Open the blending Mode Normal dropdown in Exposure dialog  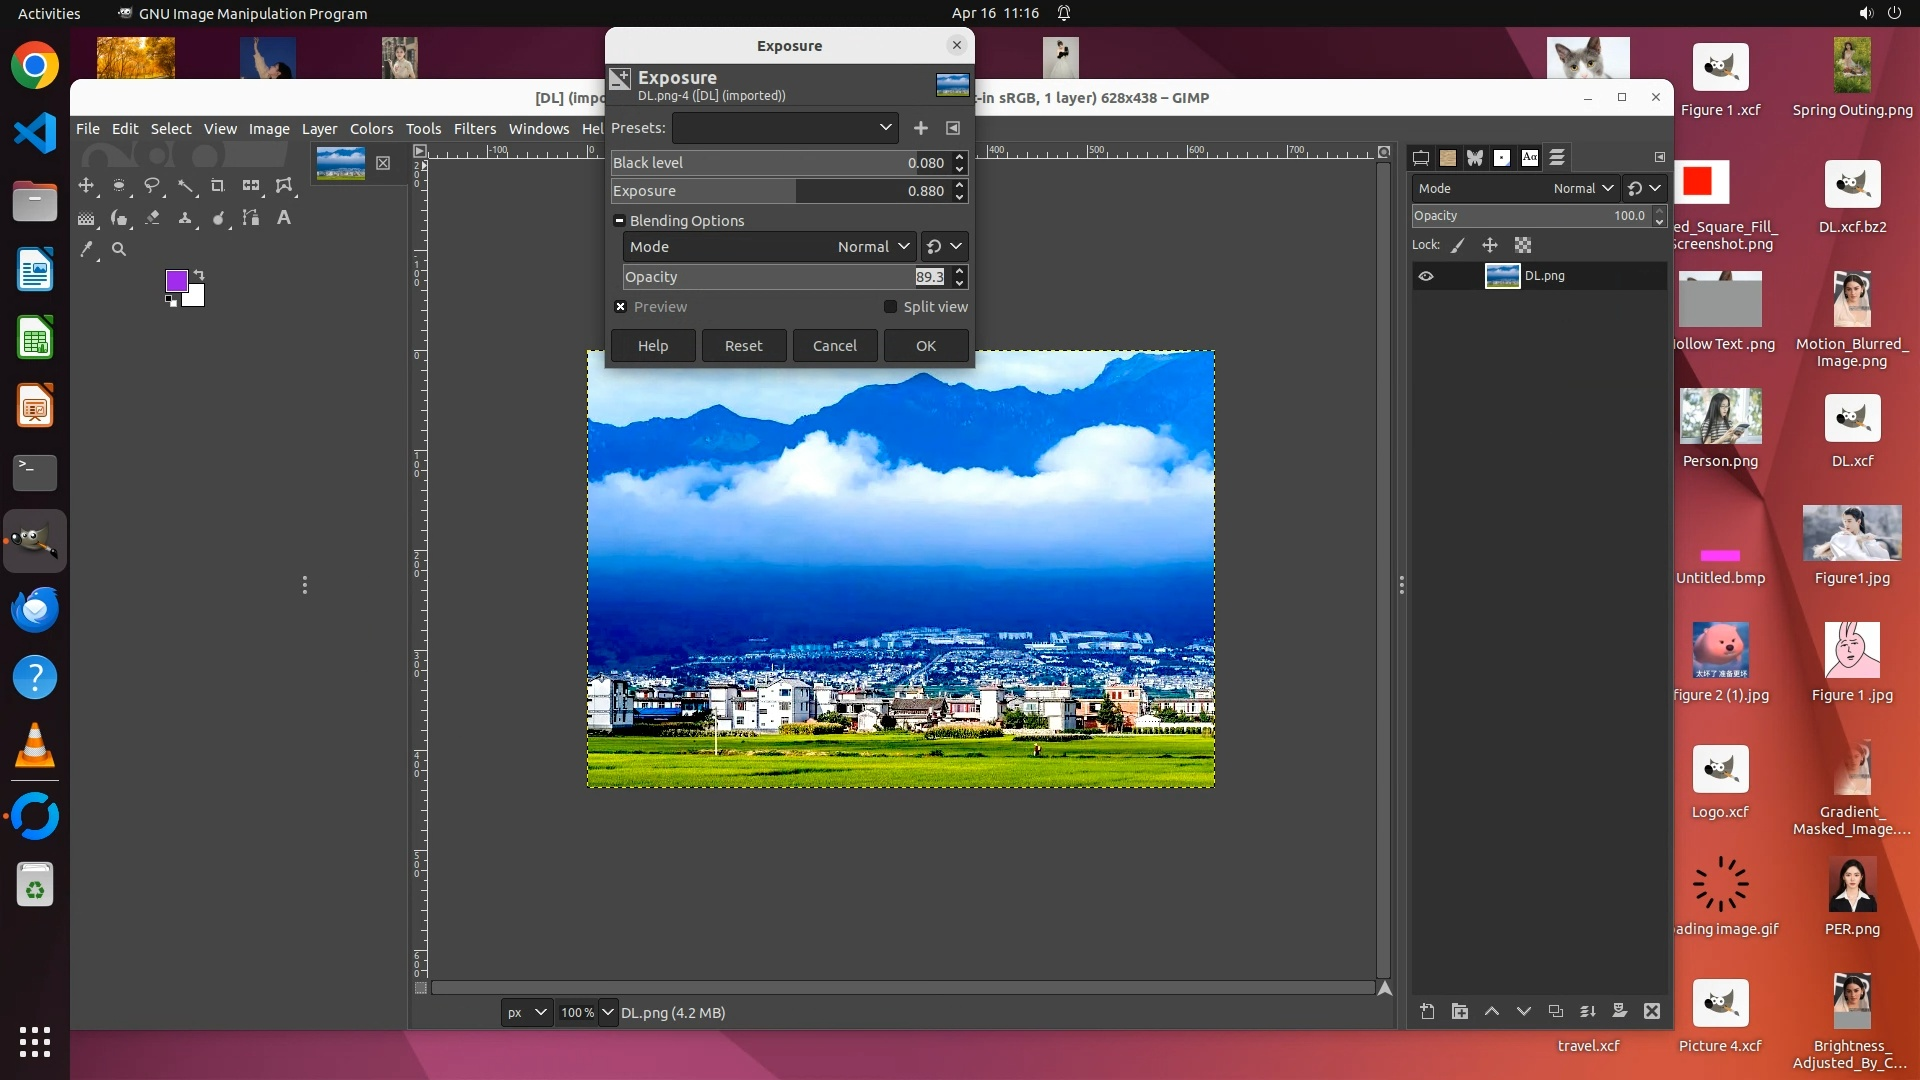click(768, 247)
